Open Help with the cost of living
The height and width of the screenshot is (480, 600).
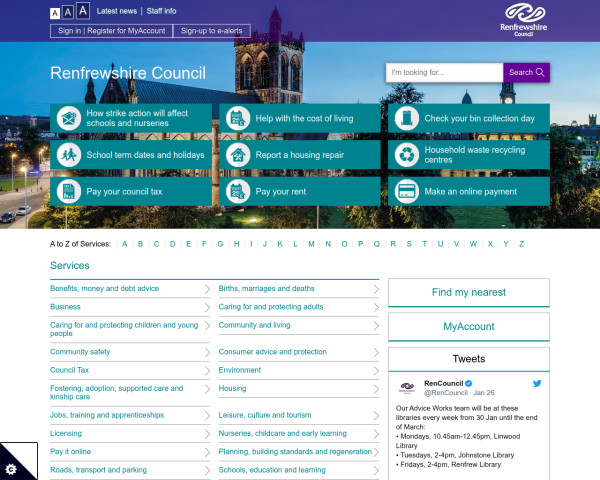coord(300,118)
